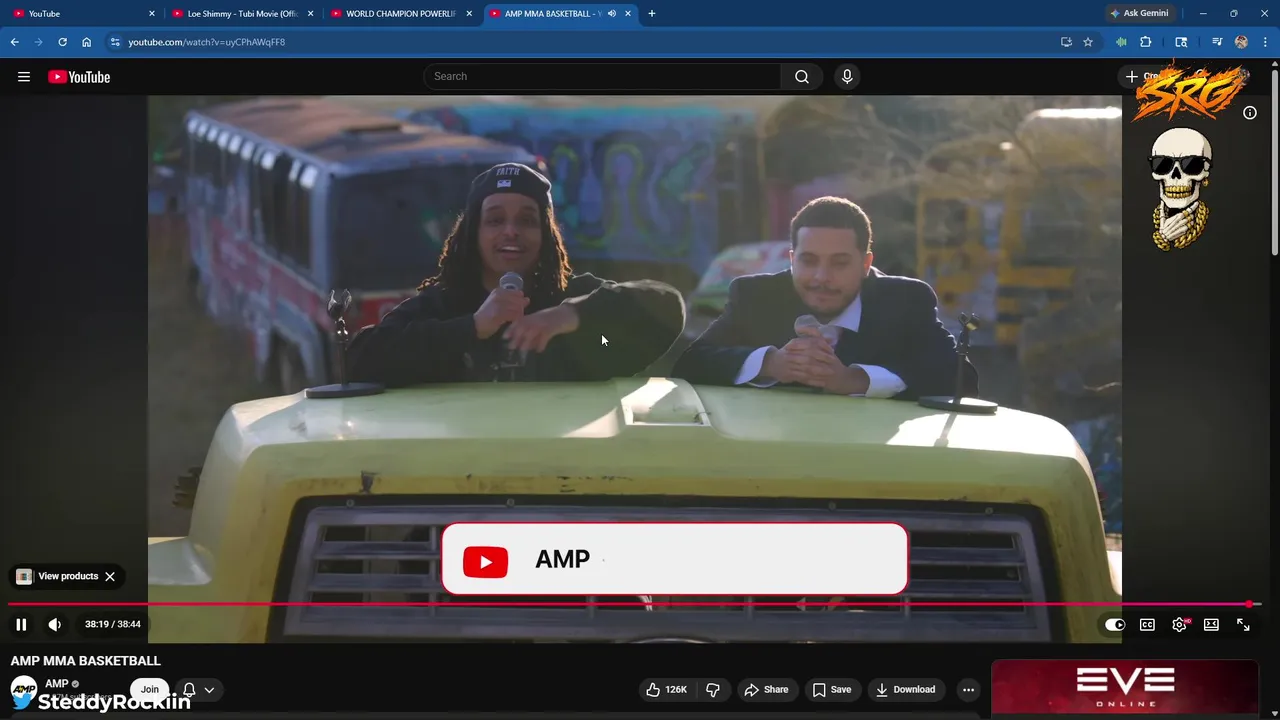Dislike the video

pos(713,690)
